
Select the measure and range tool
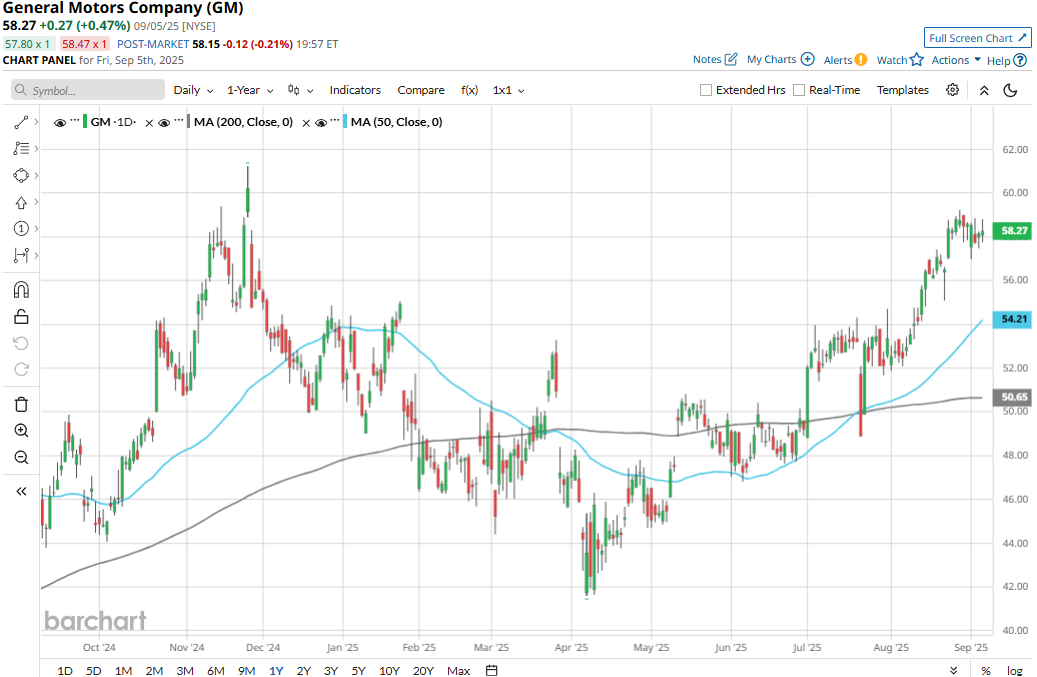point(21,255)
